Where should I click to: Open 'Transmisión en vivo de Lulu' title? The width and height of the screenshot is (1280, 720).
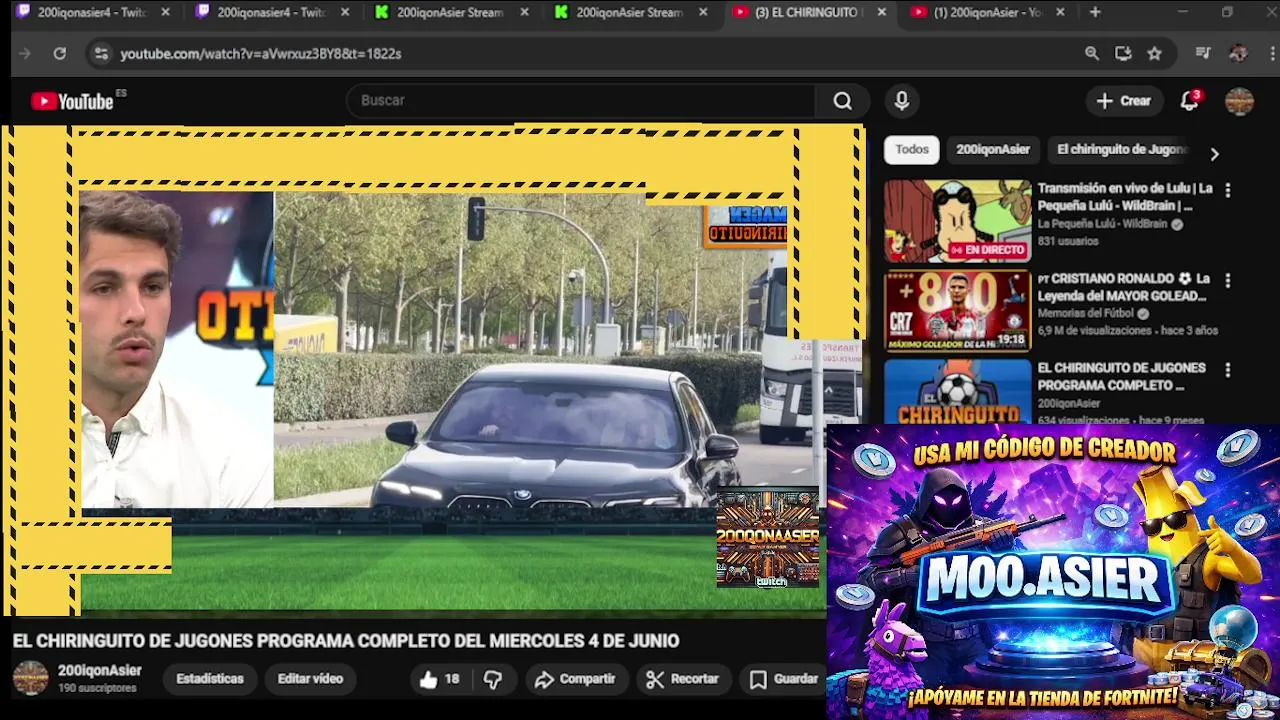click(1125, 197)
